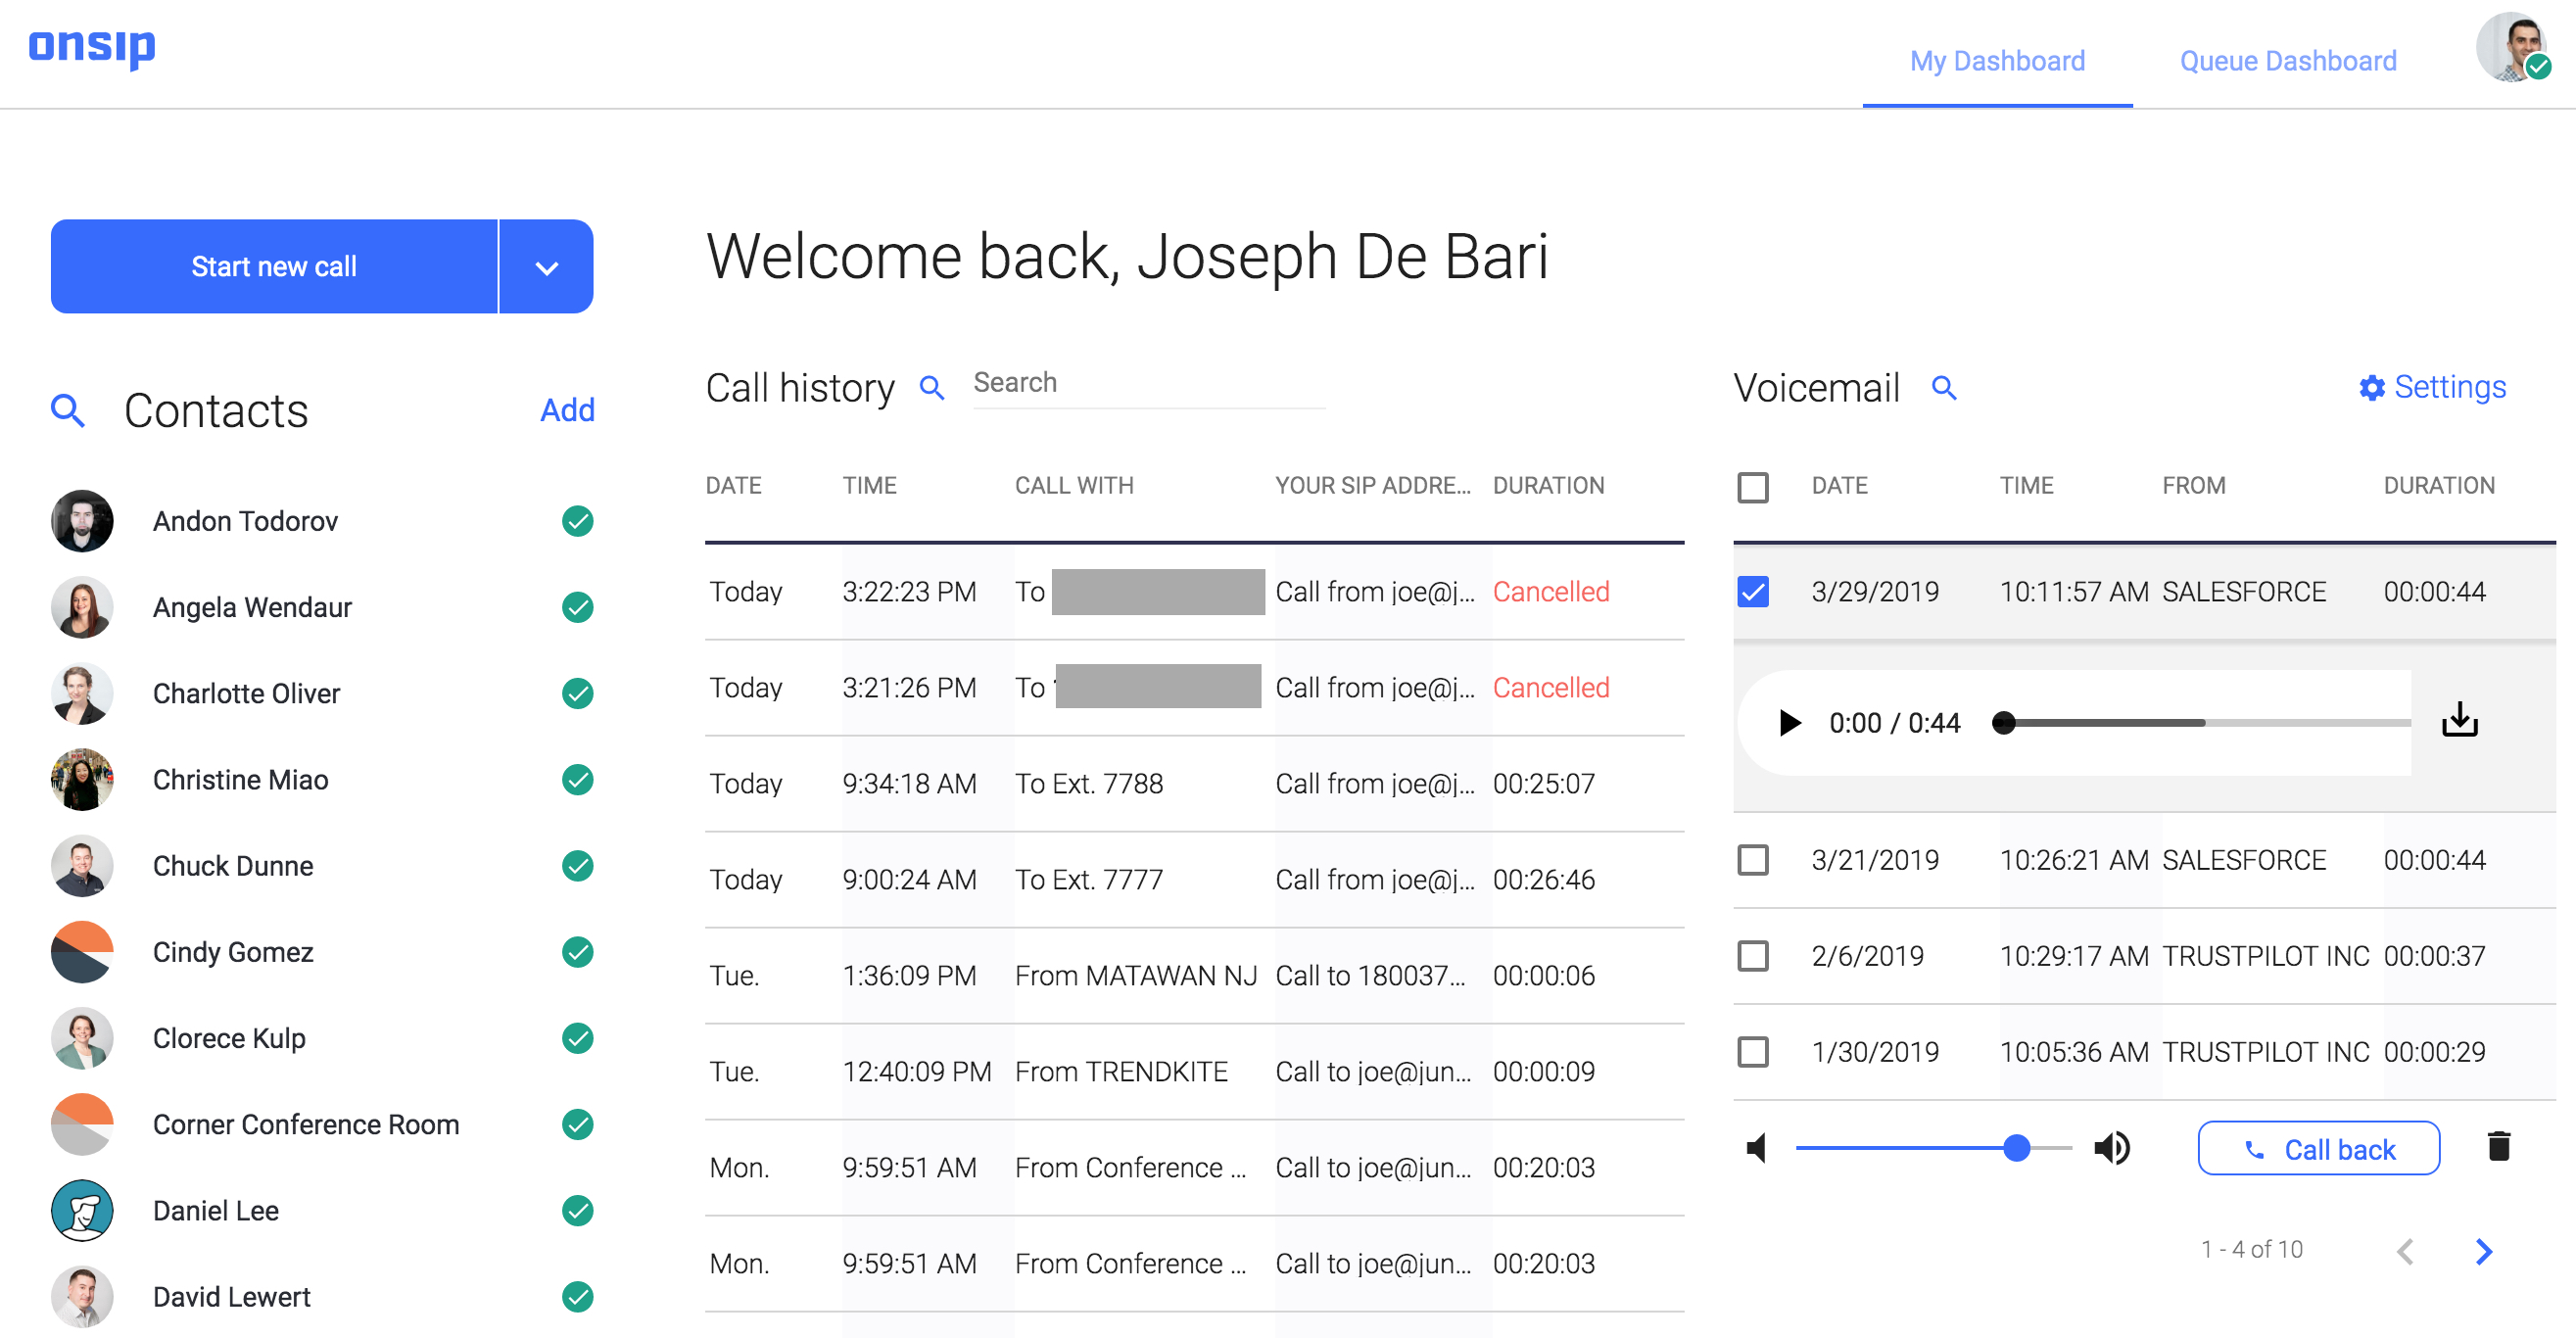Click the onsip logo

coord(91,46)
